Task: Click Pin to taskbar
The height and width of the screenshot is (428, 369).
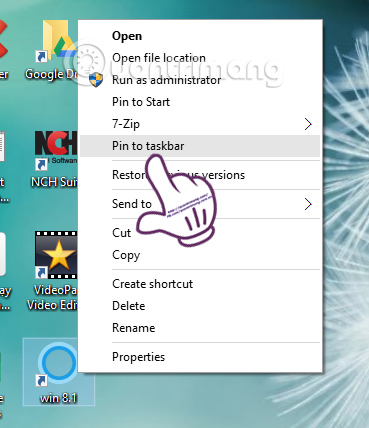Action: tap(200, 146)
